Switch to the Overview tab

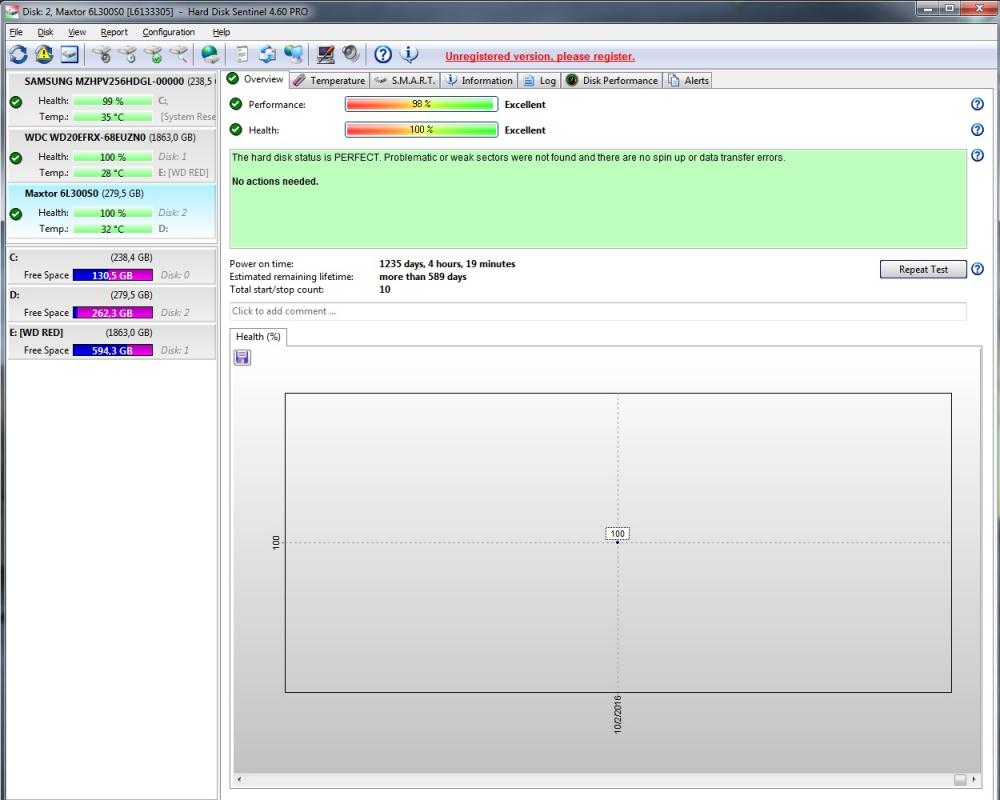click(x=256, y=79)
